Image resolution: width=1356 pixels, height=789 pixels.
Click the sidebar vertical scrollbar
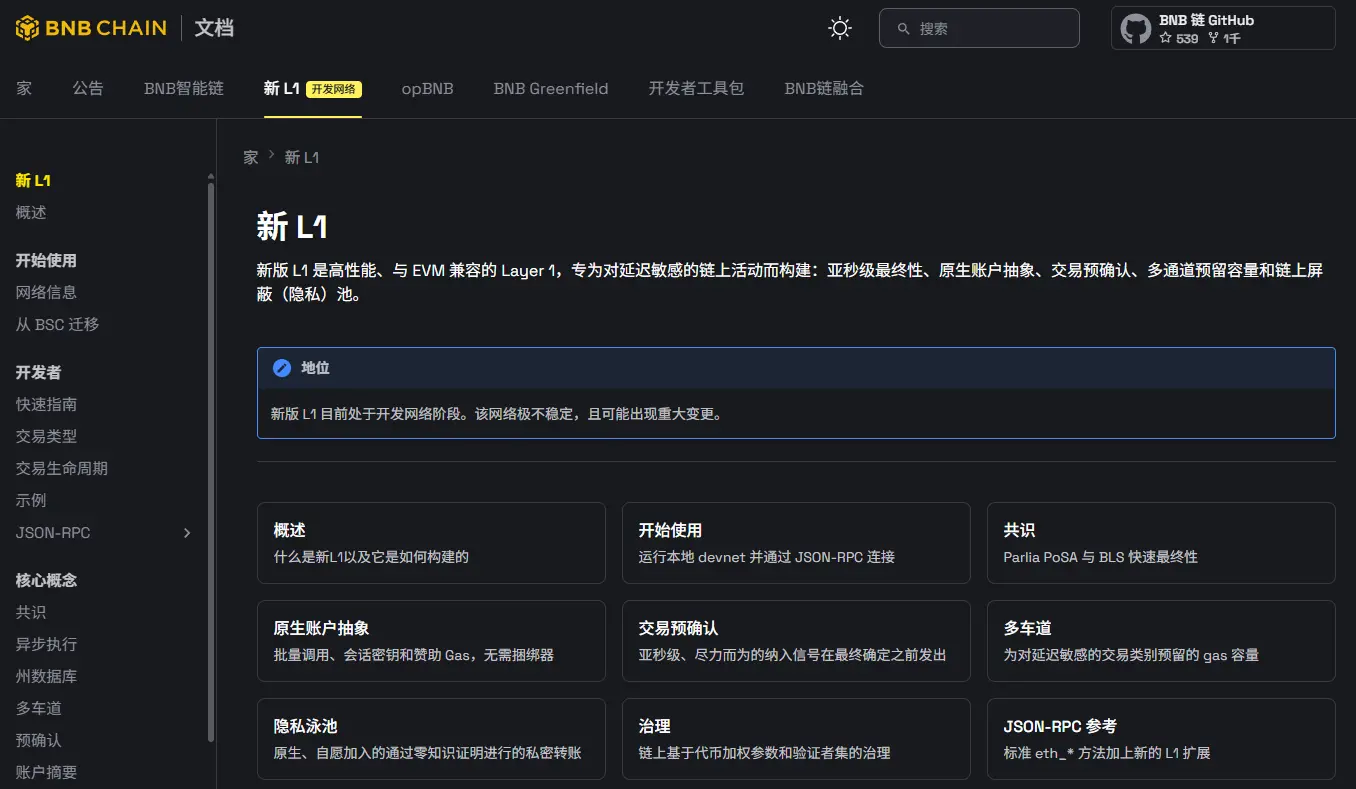210,460
